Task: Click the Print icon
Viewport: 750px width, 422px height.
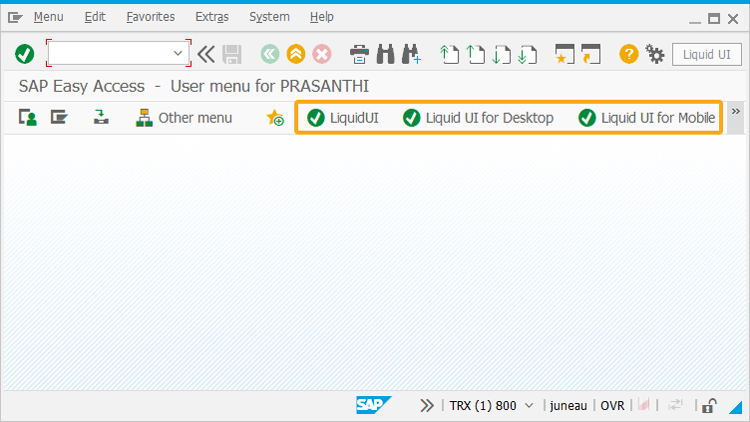Action: pos(359,54)
